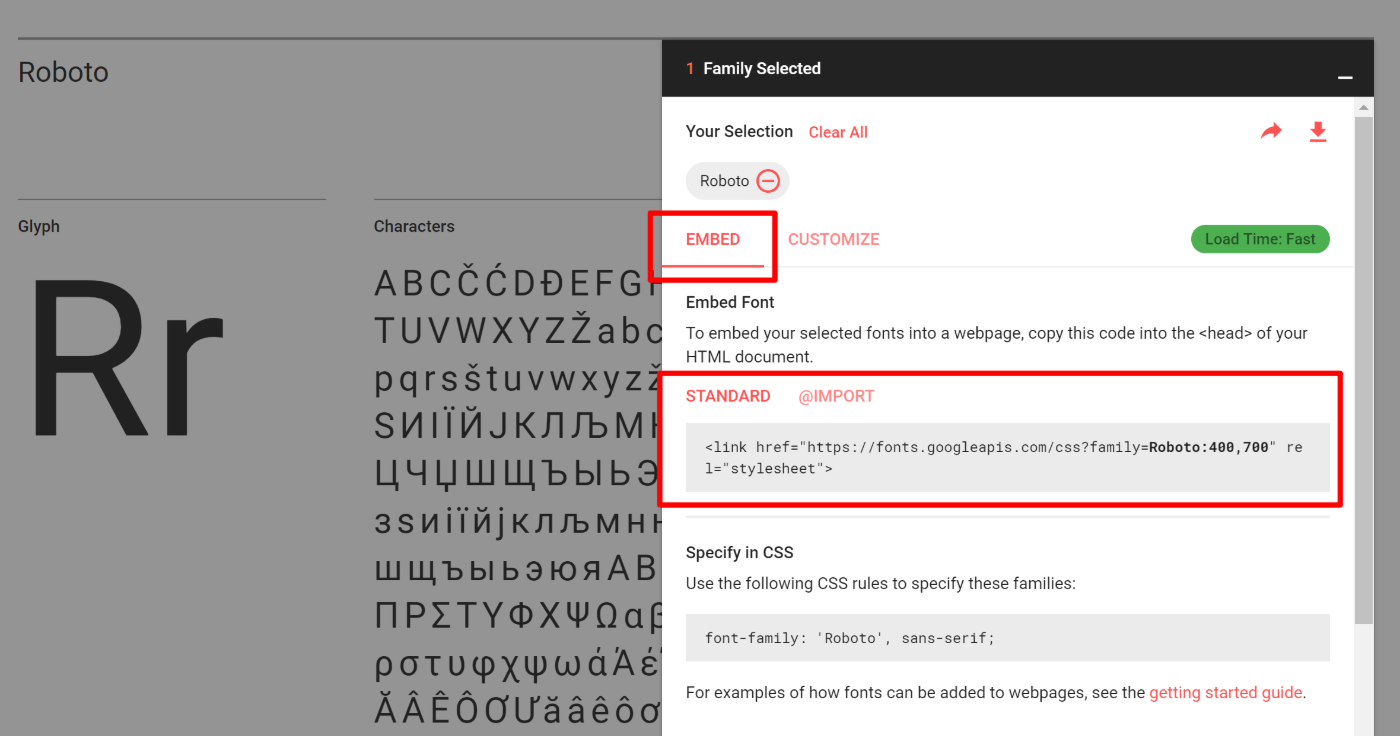This screenshot has width=1400, height=736.
Task: Select the STANDARD embed option
Action: tap(728, 396)
